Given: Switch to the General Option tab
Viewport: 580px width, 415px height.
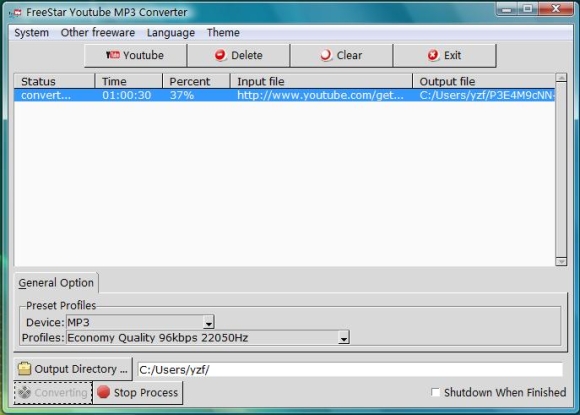Looking at the screenshot, I should 56,283.
